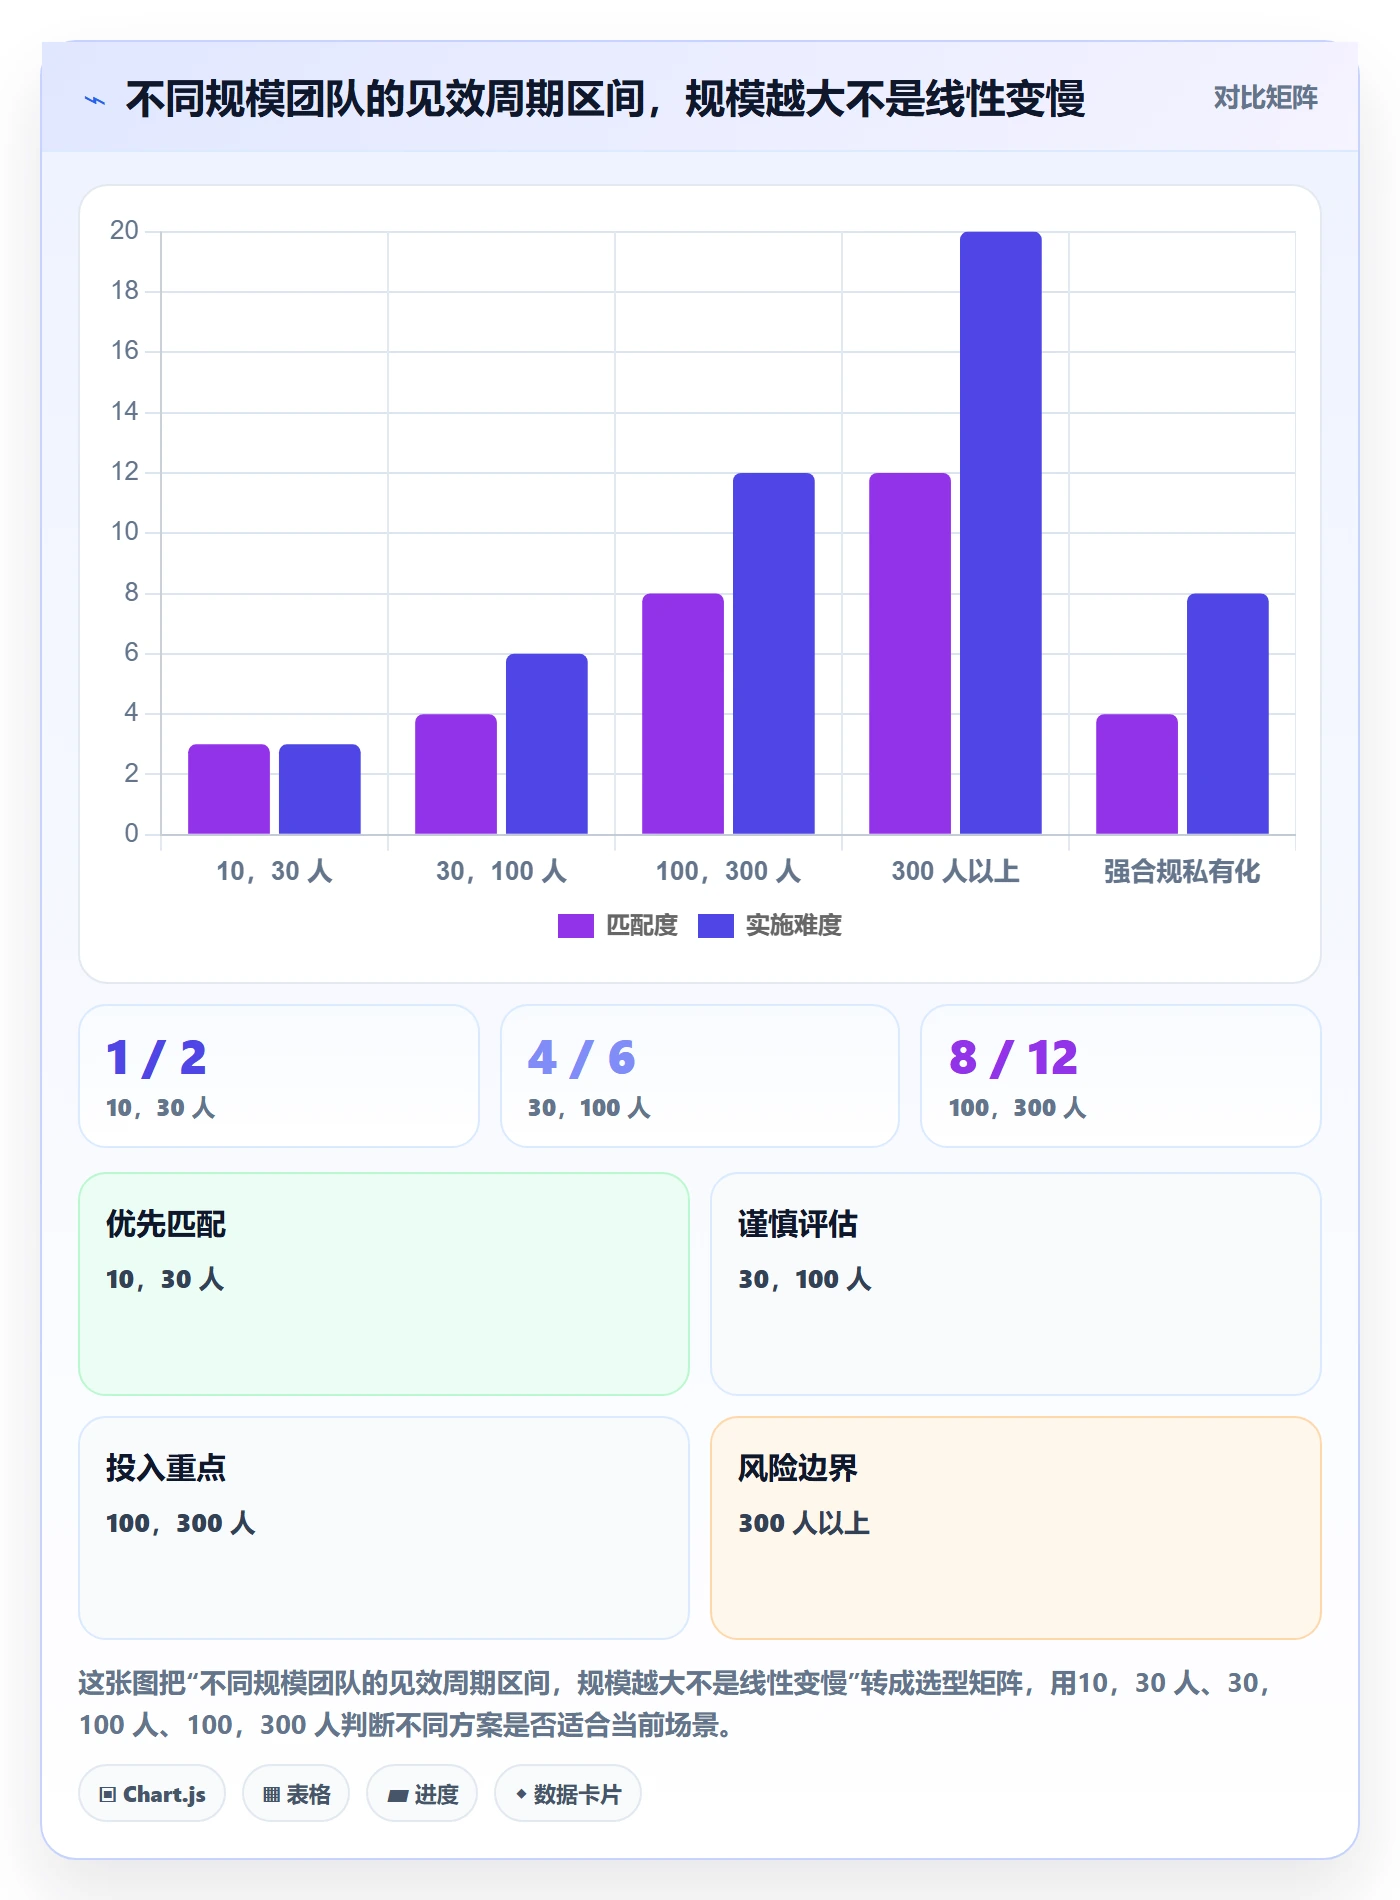The width and height of the screenshot is (1400, 1900).
Task: Click the 实施难度 legend label
Action: 794,926
